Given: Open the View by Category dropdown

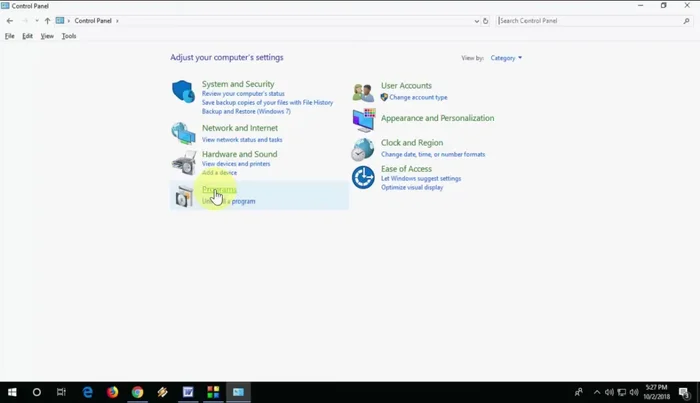Looking at the screenshot, I should (505, 58).
